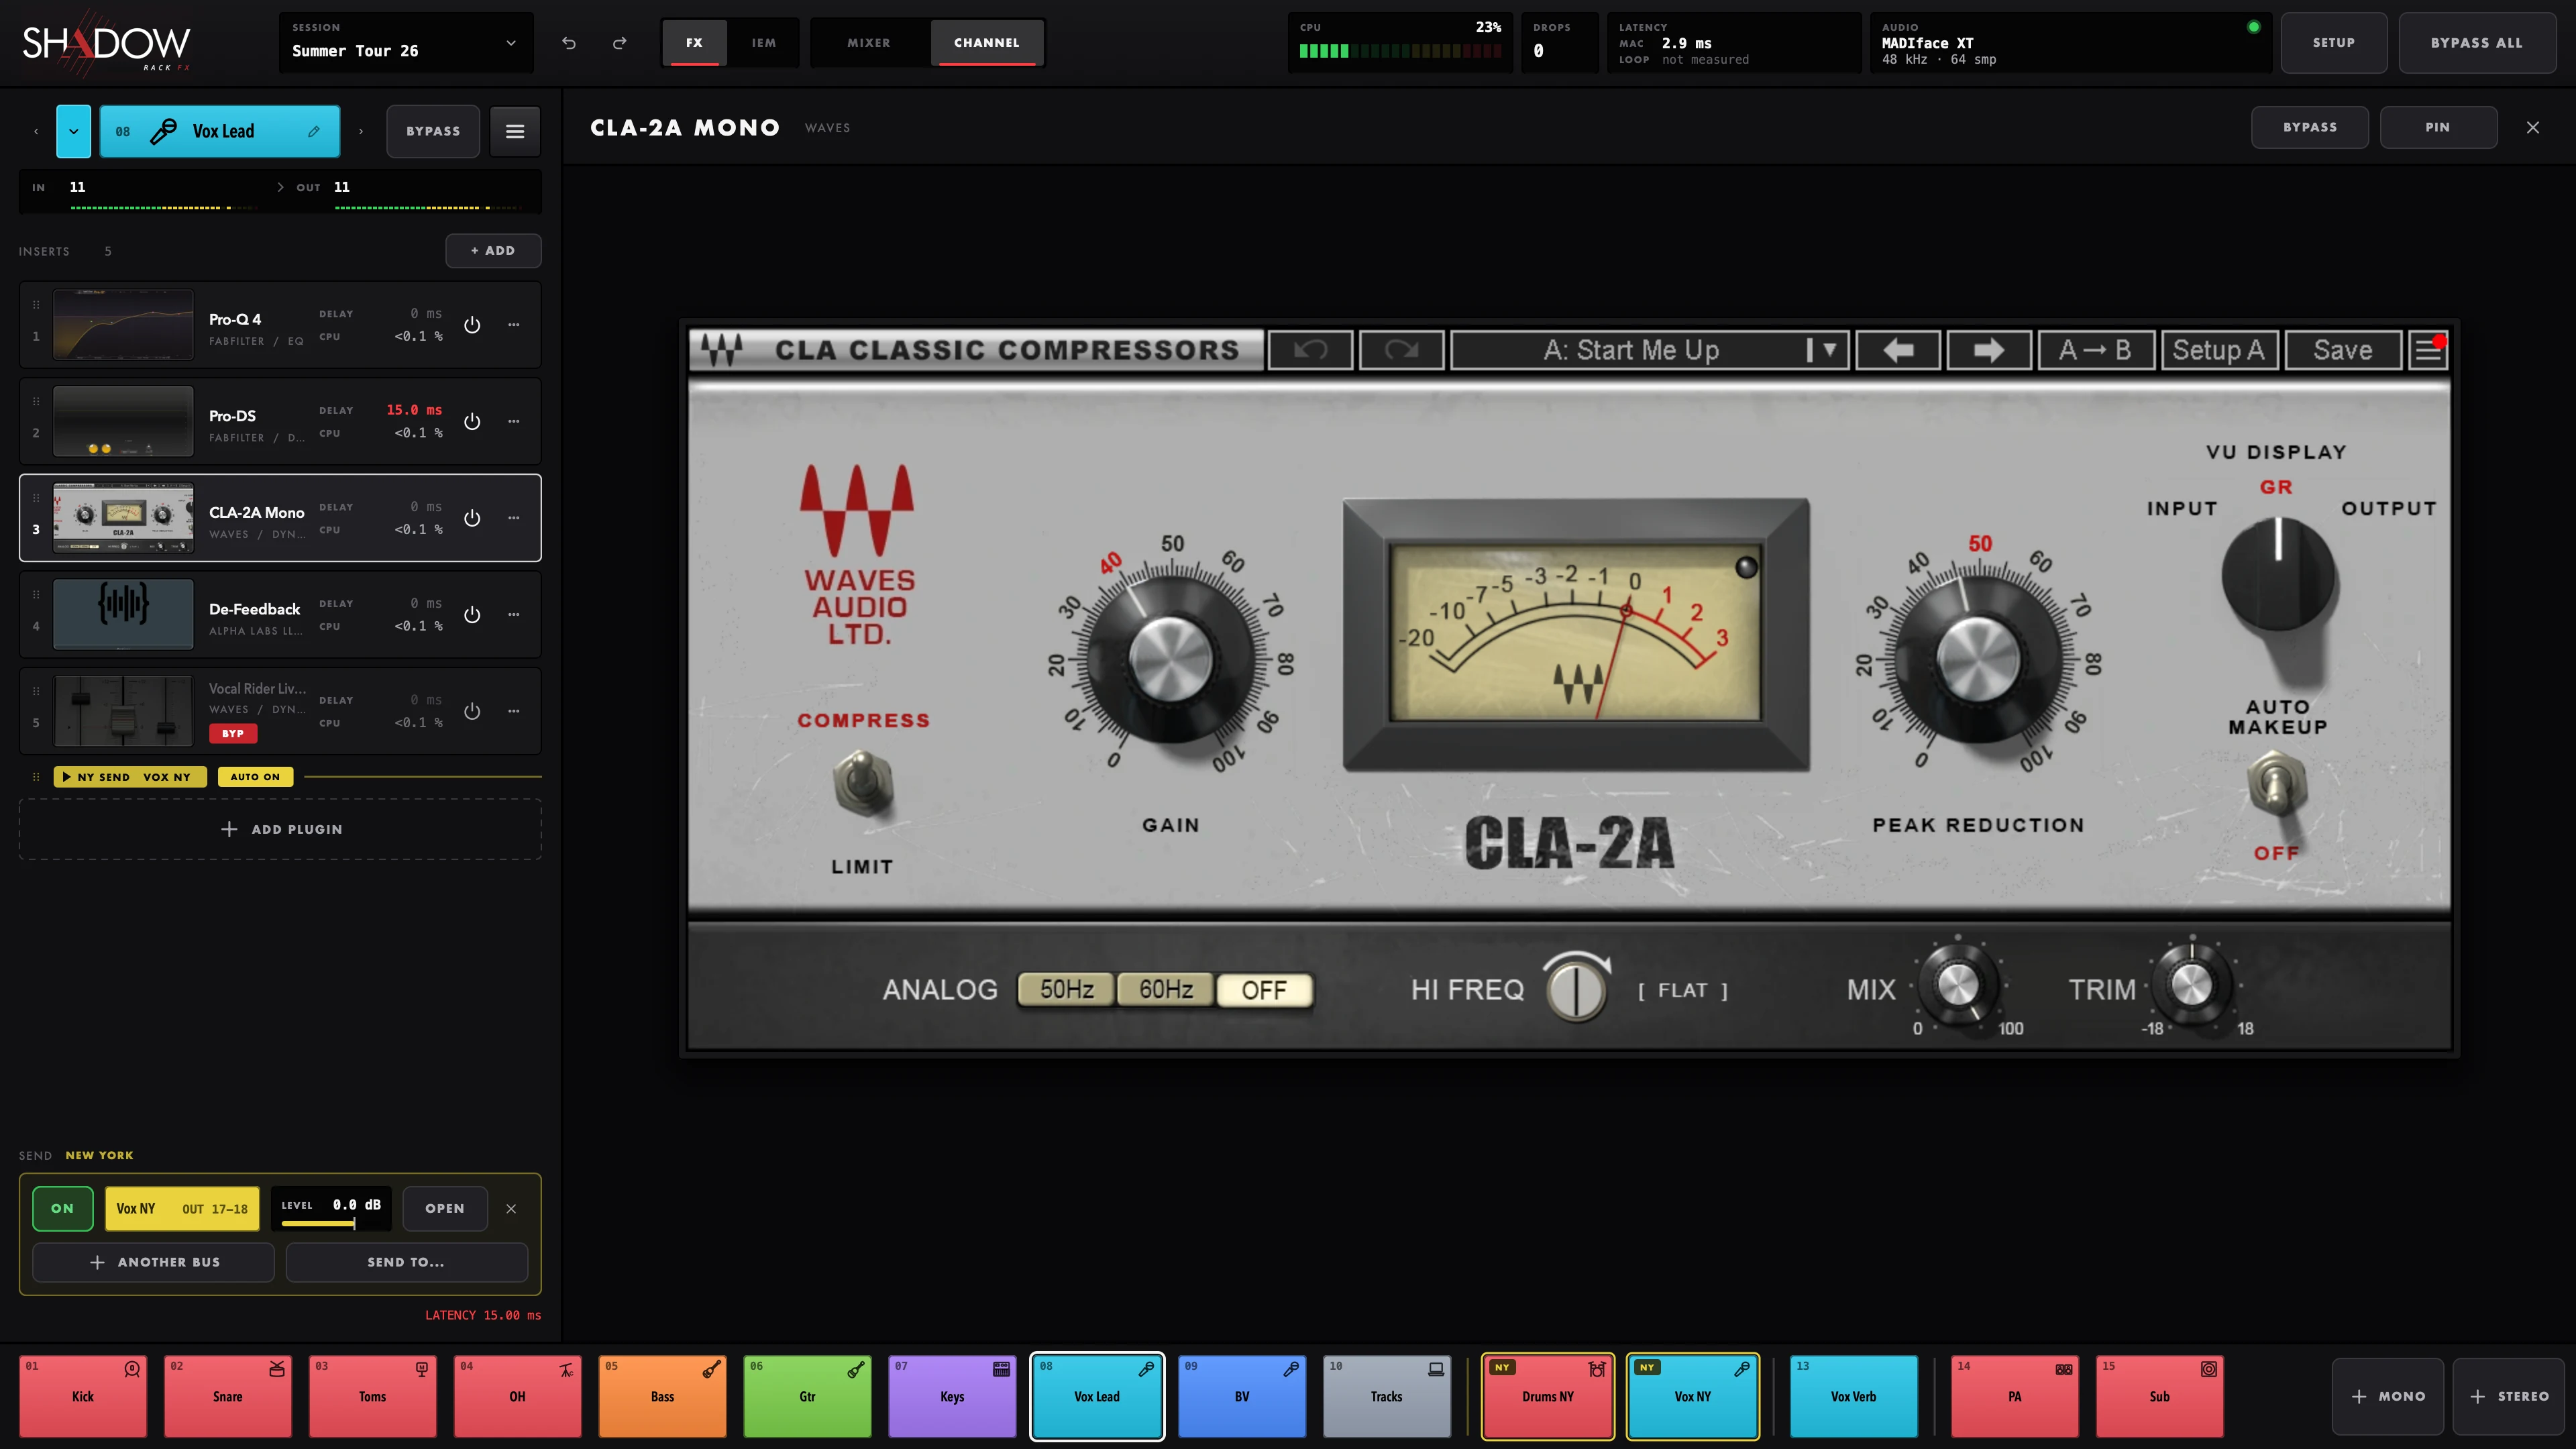Click the redo arrow in top toolbar
The image size is (2576, 1449).
pos(620,43)
